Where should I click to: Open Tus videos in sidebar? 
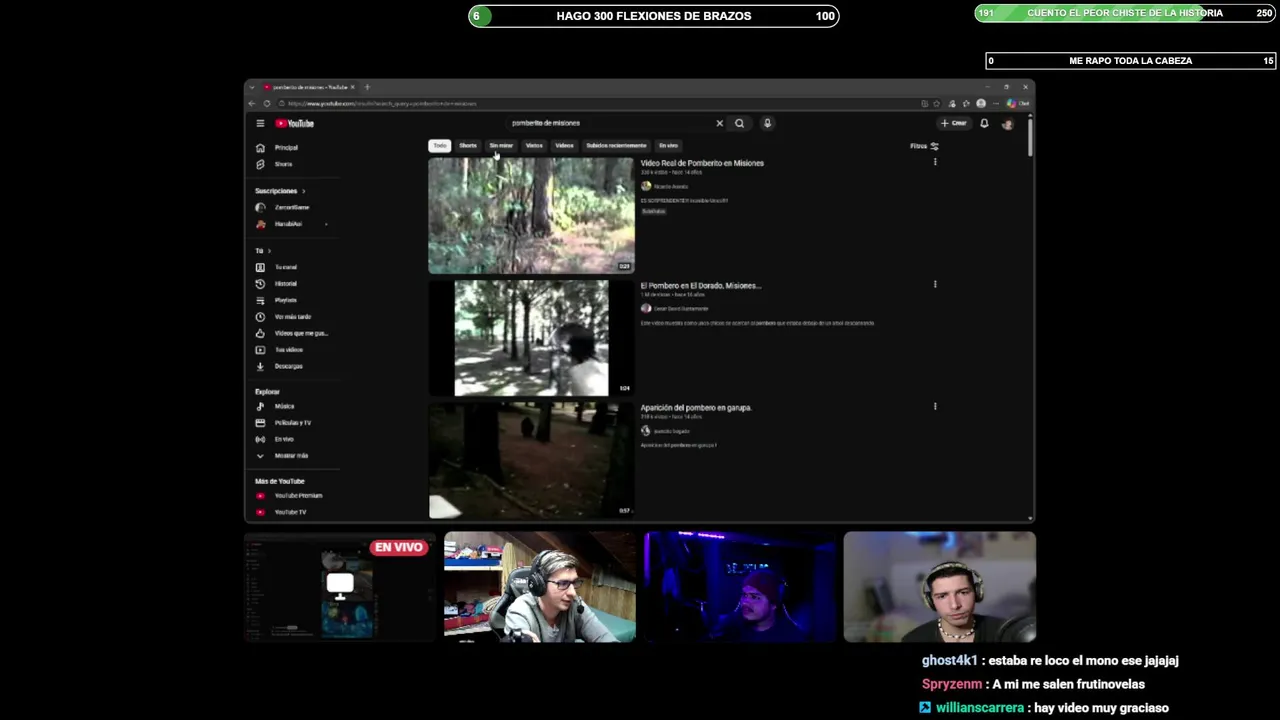pos(280,350)
